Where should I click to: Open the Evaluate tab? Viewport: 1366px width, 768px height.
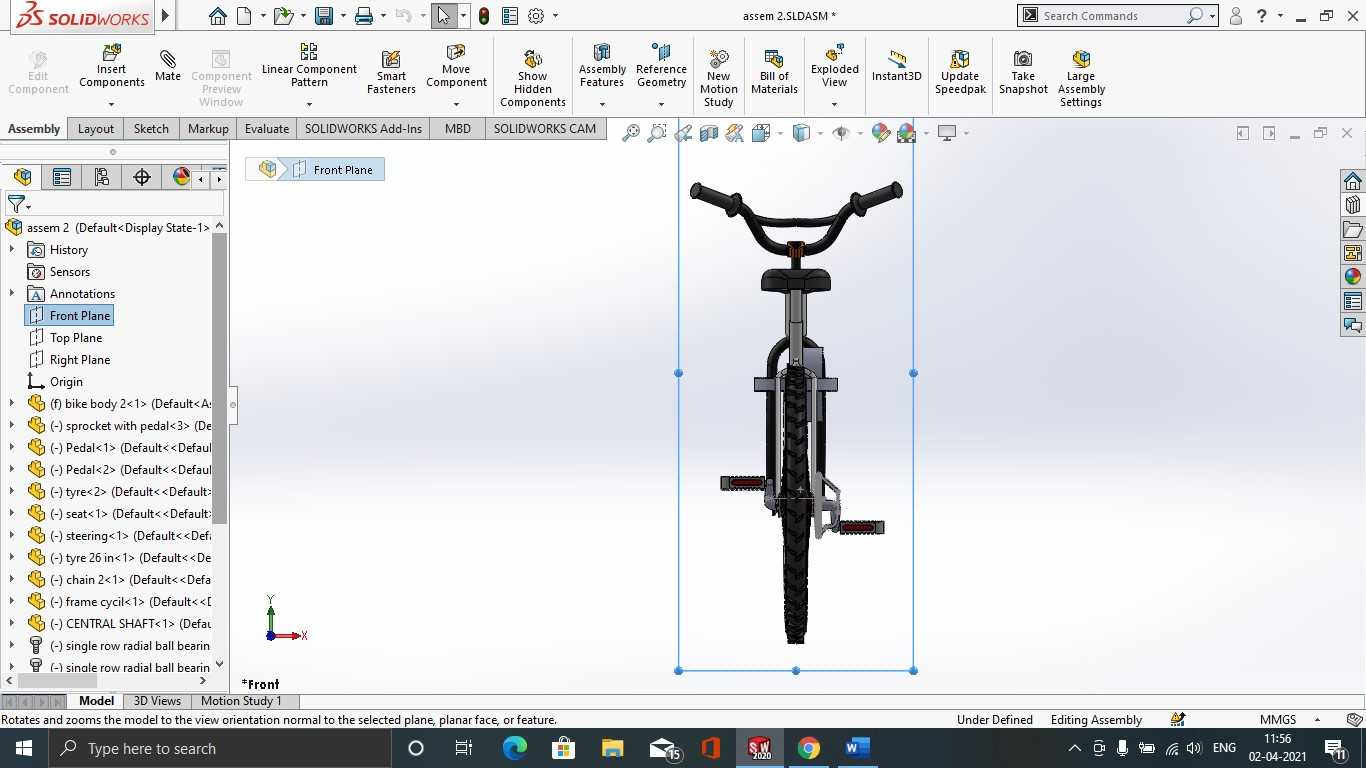(x=267, y=129)
